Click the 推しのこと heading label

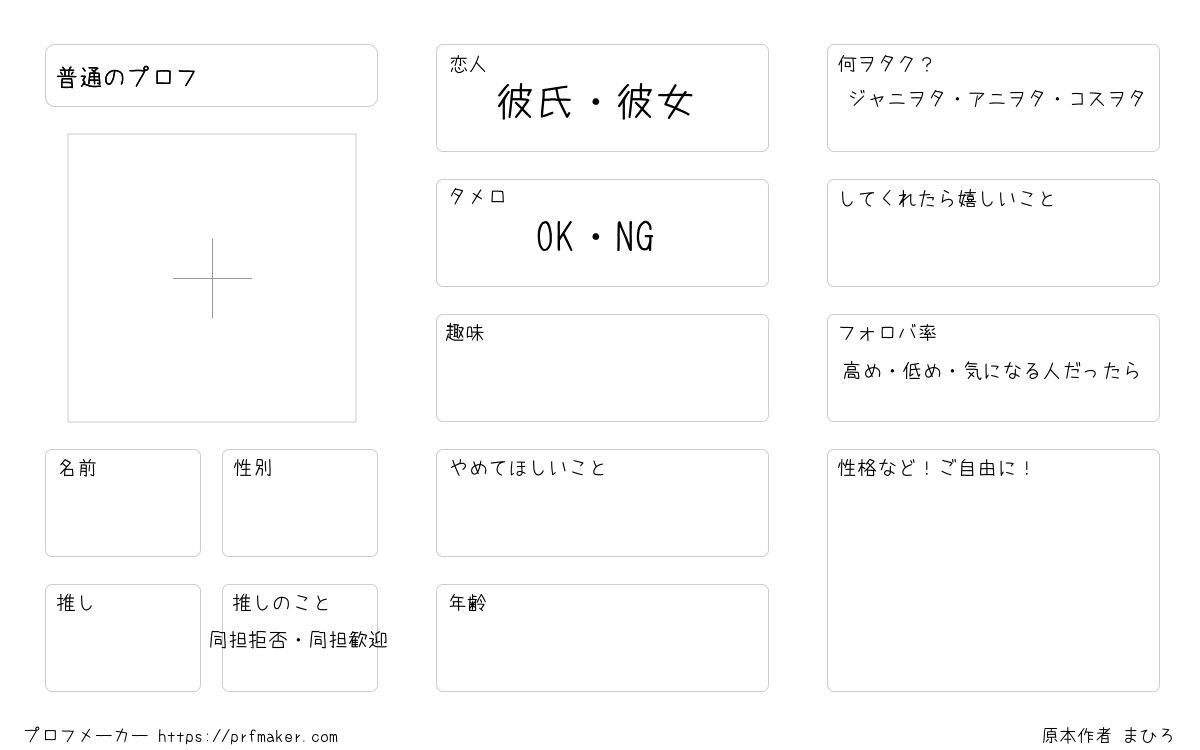pos(281,603)
